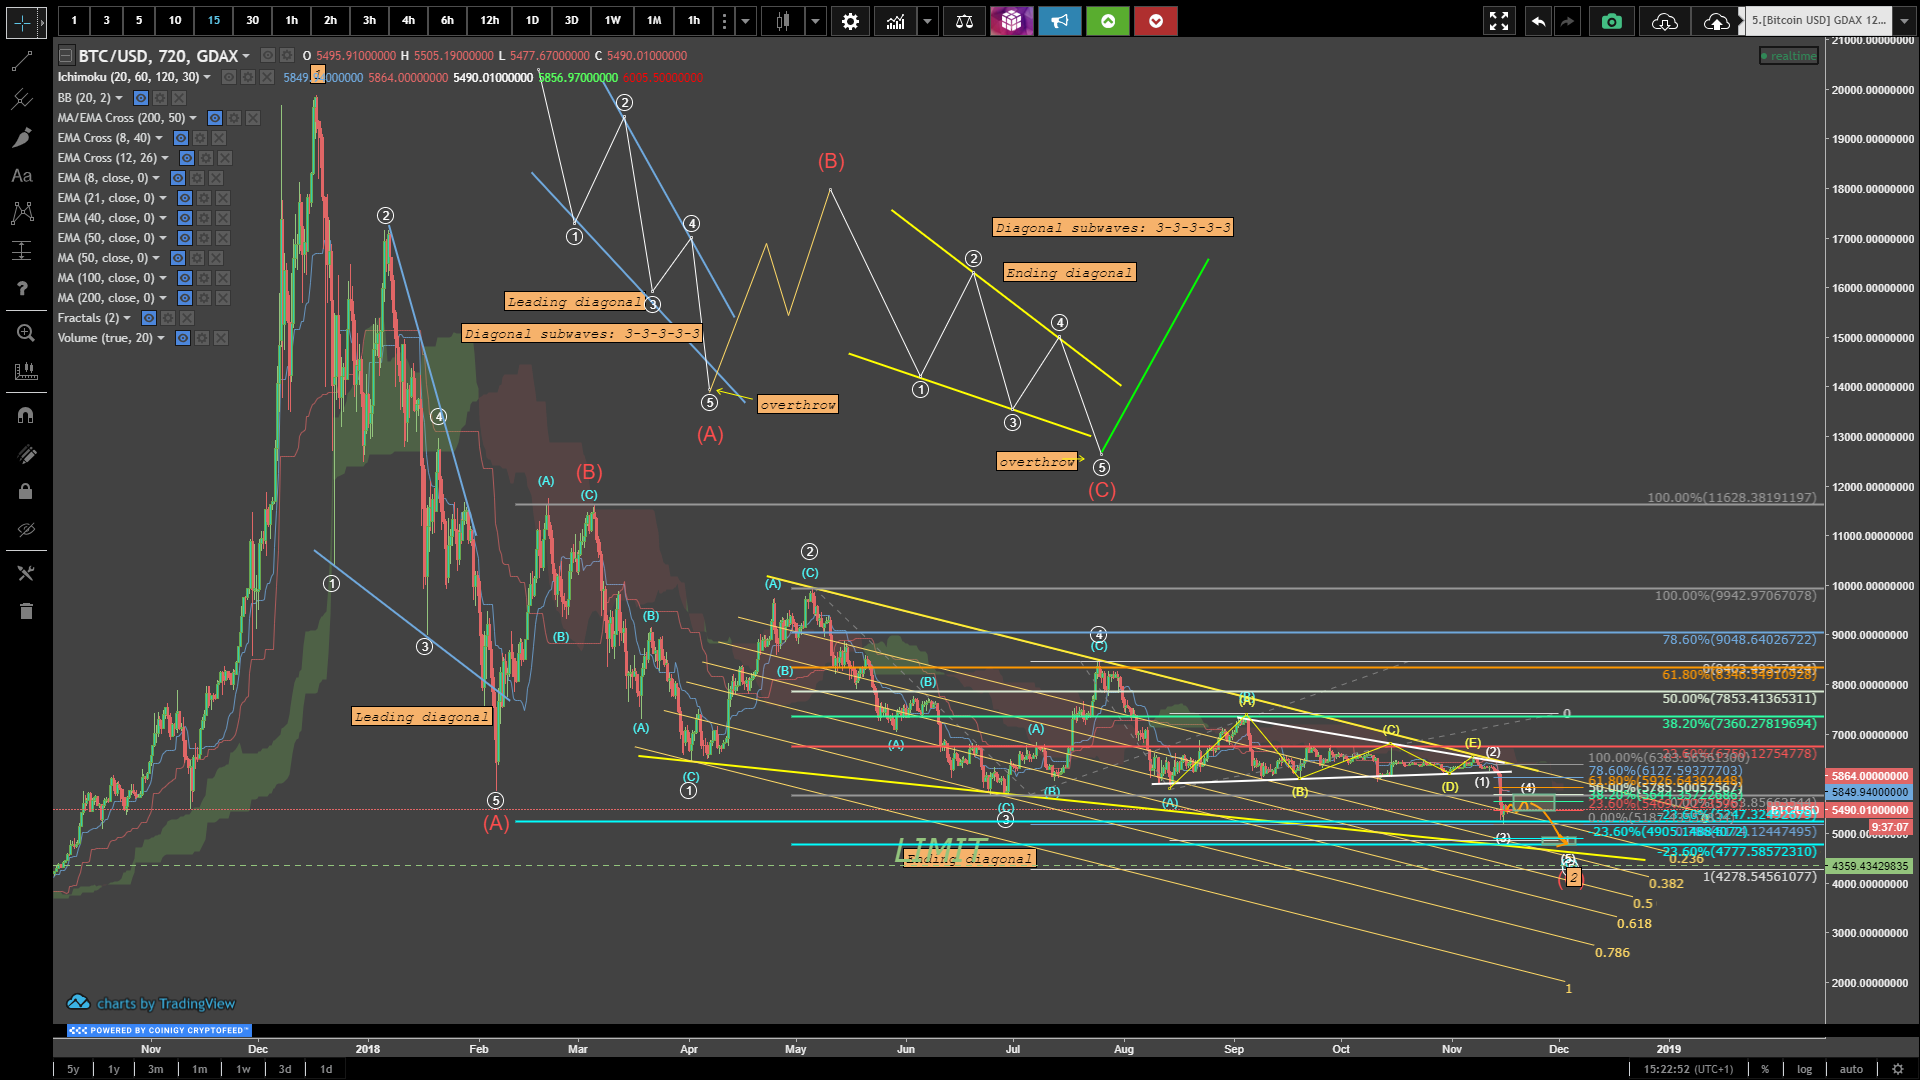The width and height of the screenshot is (1920, 1080).
Task: Click the undo arrow
Action: 1538,21
